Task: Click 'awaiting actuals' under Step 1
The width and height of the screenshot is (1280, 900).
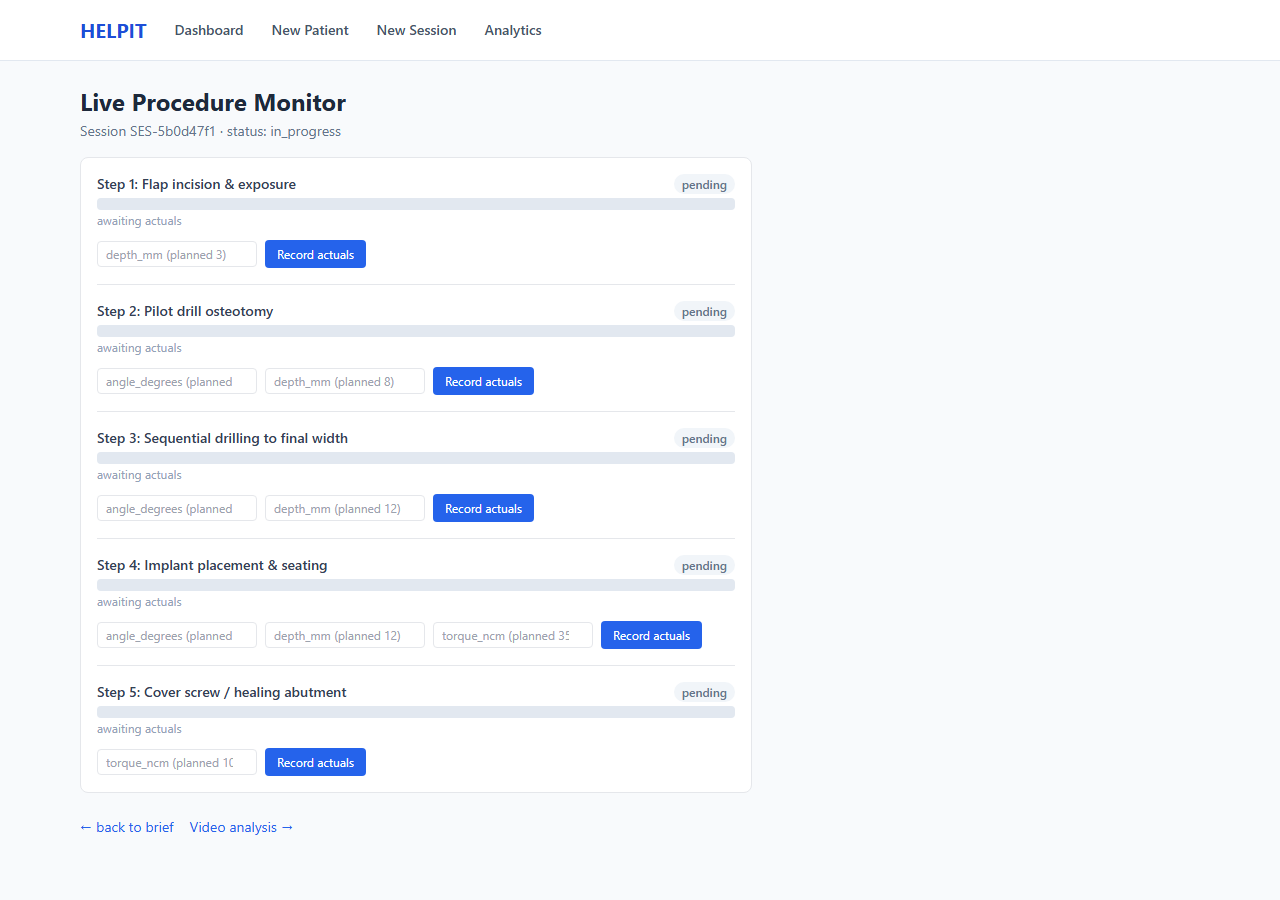Action: 139,221
